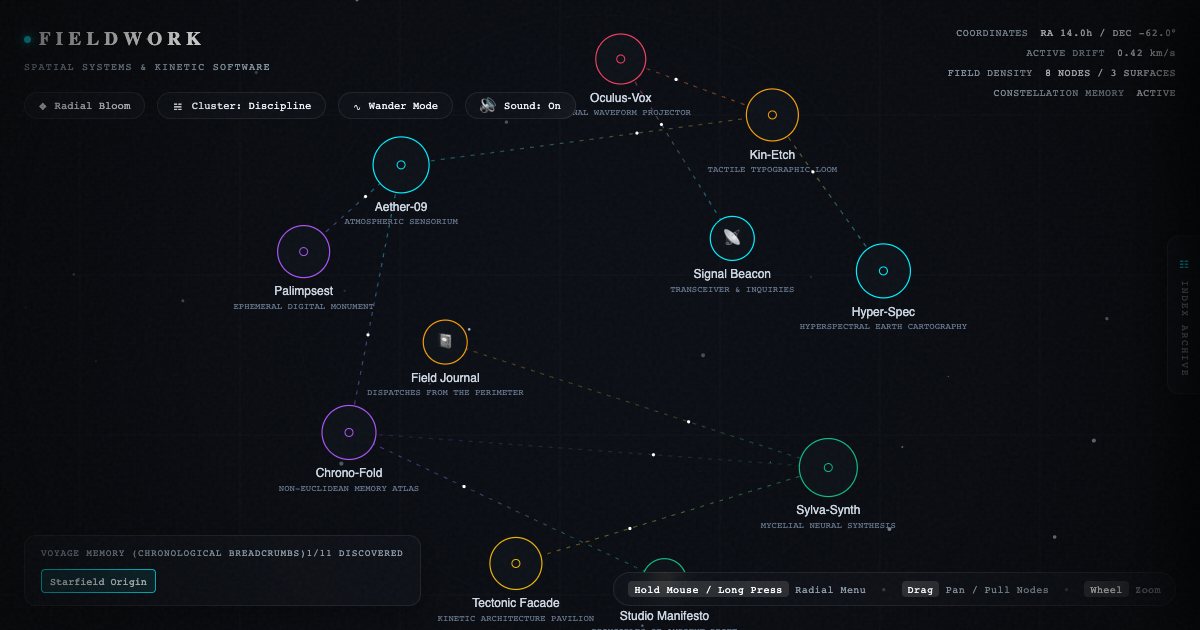Image resolution: width=1200 pixels, height=630 pixels.
Task: Open the Oculus-Vox node circle
Action: pyautogui.click(x=620, y=59)
